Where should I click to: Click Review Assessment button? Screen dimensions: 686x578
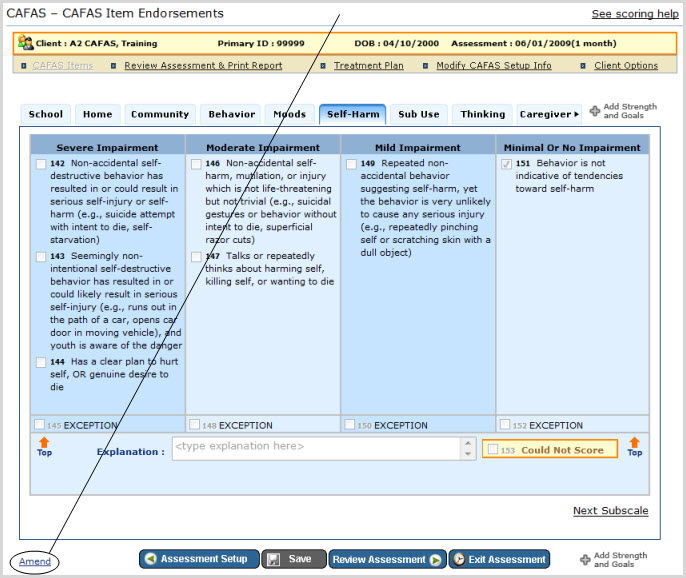(387, 559)
